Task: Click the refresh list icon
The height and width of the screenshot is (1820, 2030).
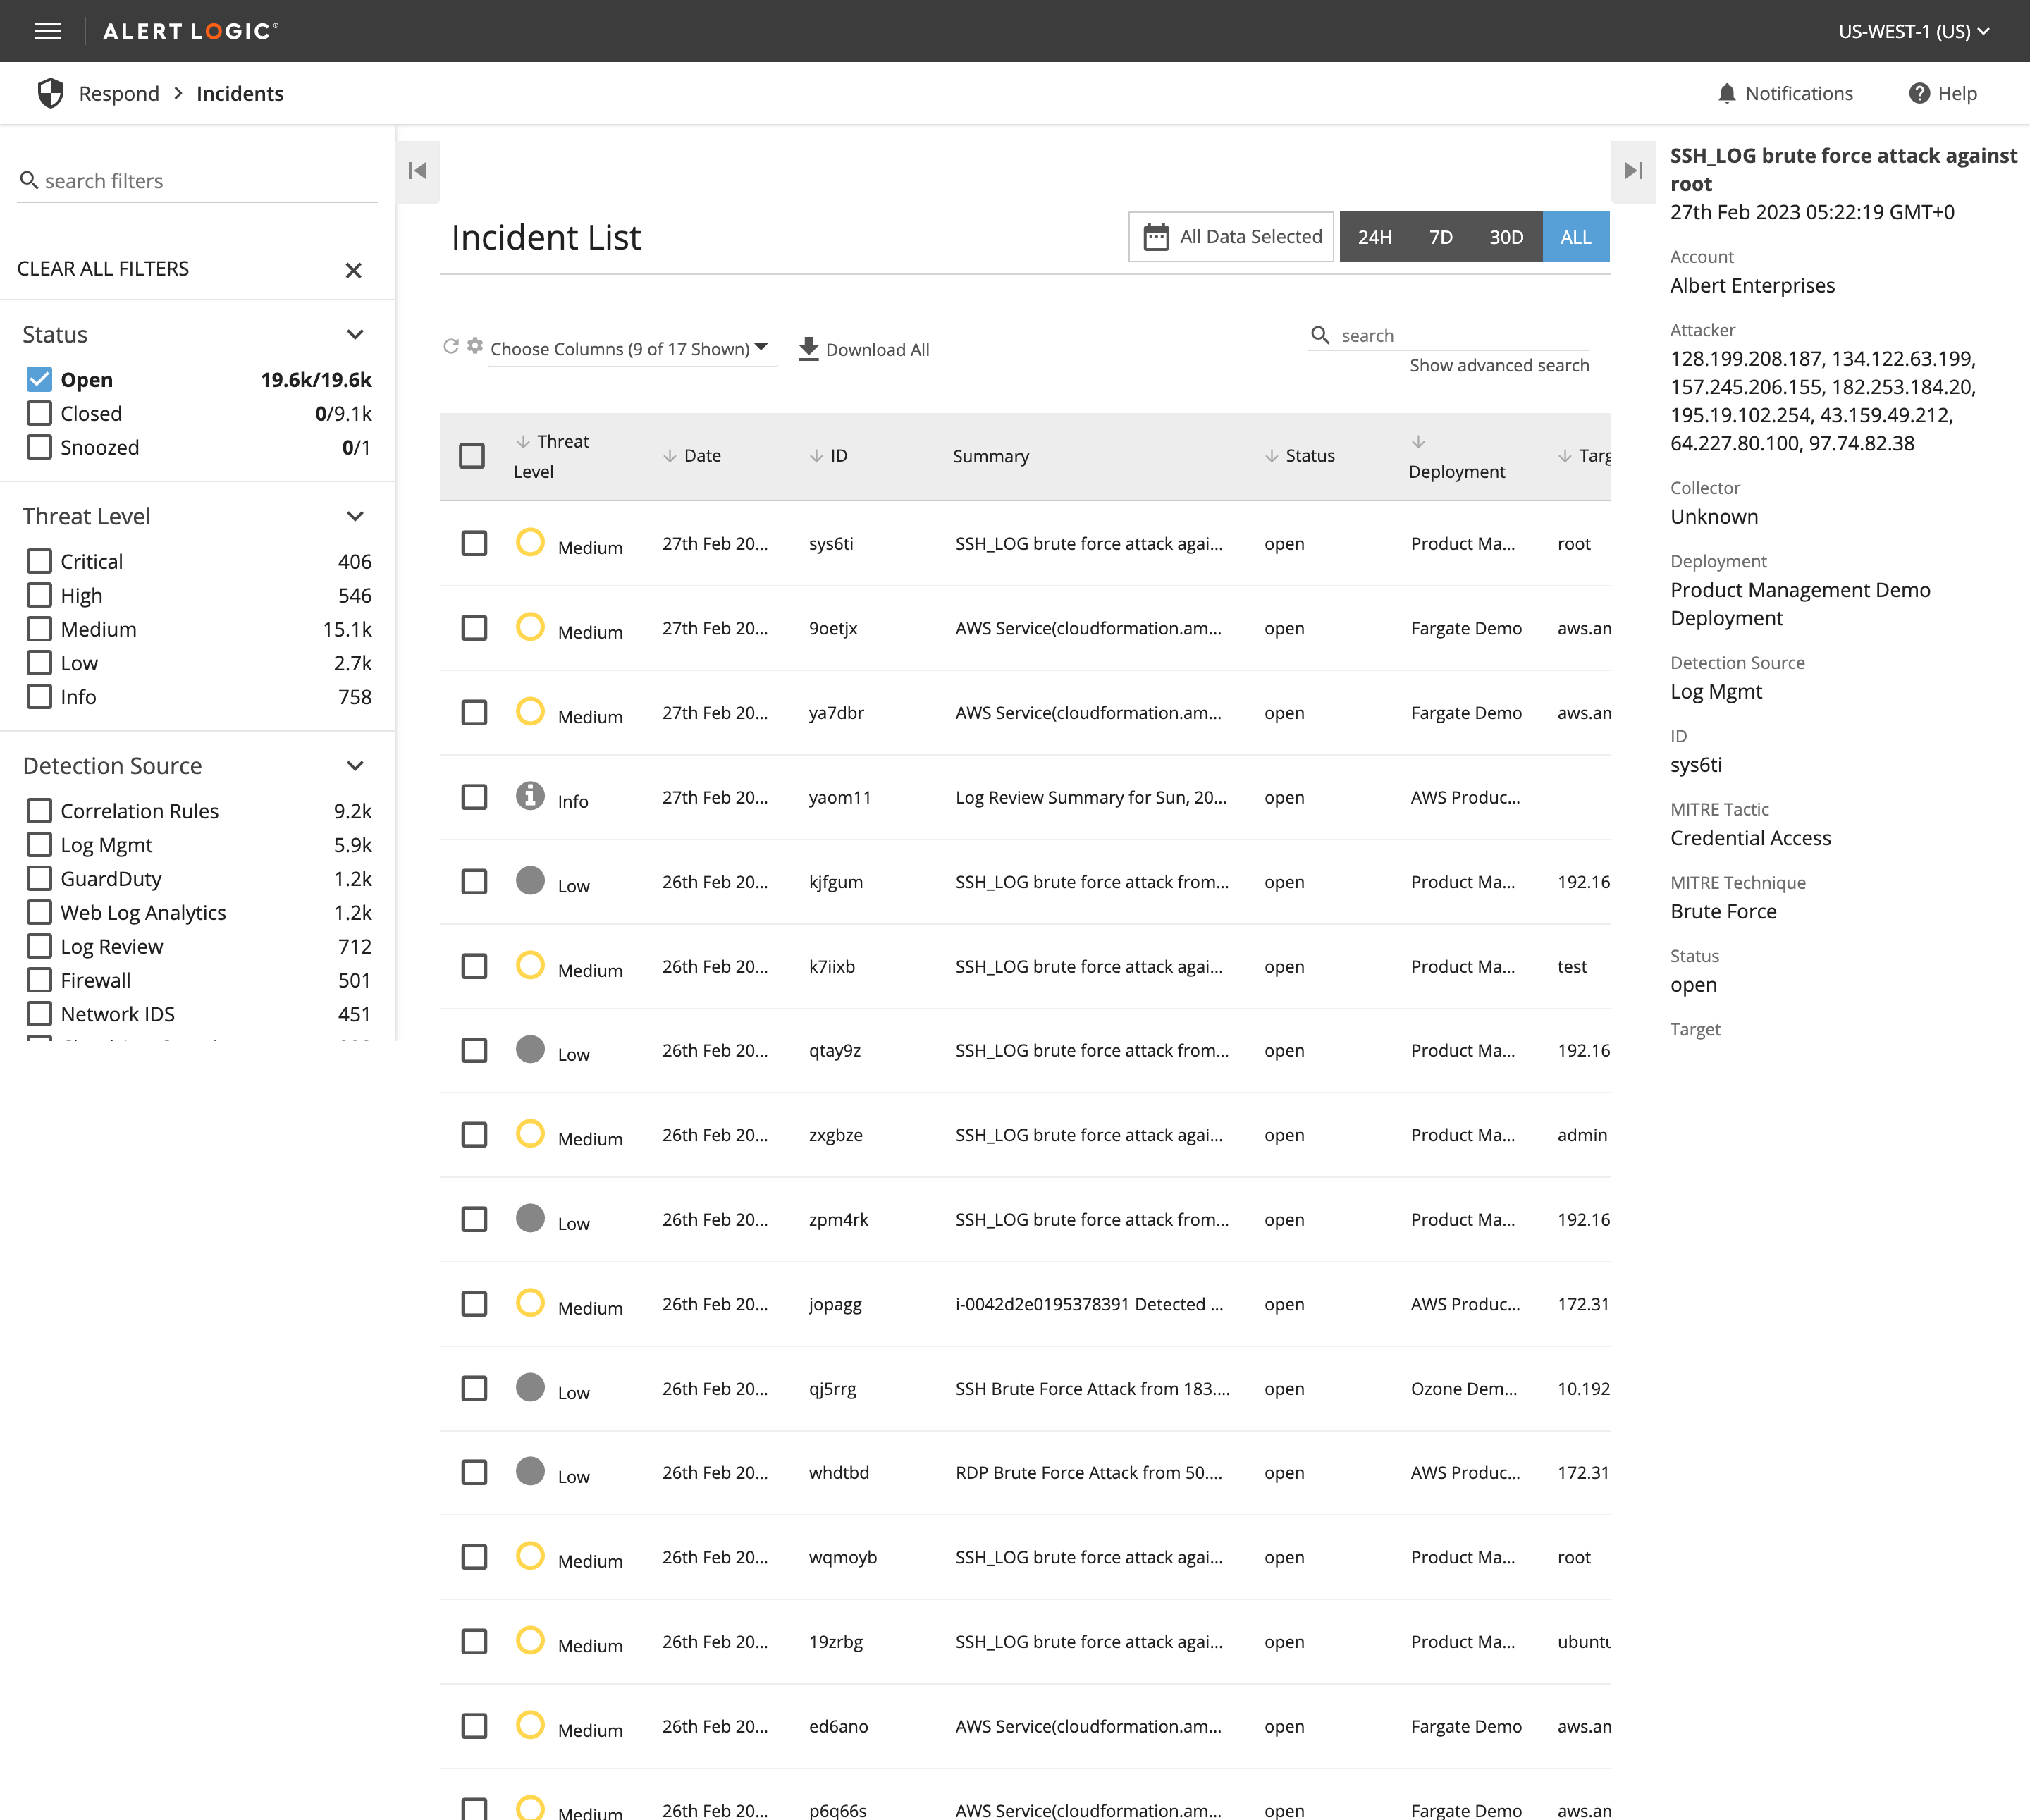Action: tap(451, 346)
